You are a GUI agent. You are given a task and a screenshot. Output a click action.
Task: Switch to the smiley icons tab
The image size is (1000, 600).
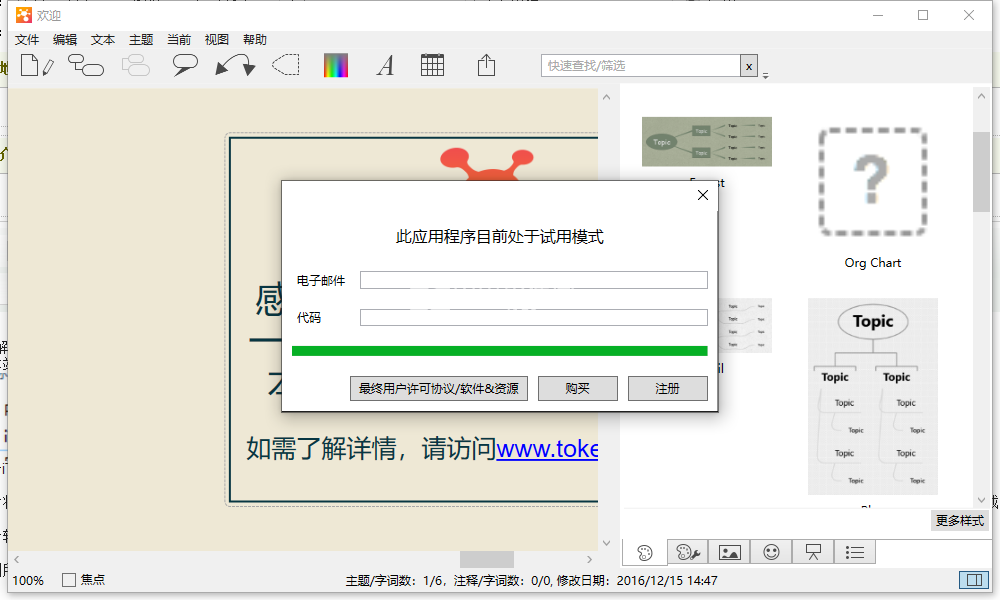click(x=771, y=552)
